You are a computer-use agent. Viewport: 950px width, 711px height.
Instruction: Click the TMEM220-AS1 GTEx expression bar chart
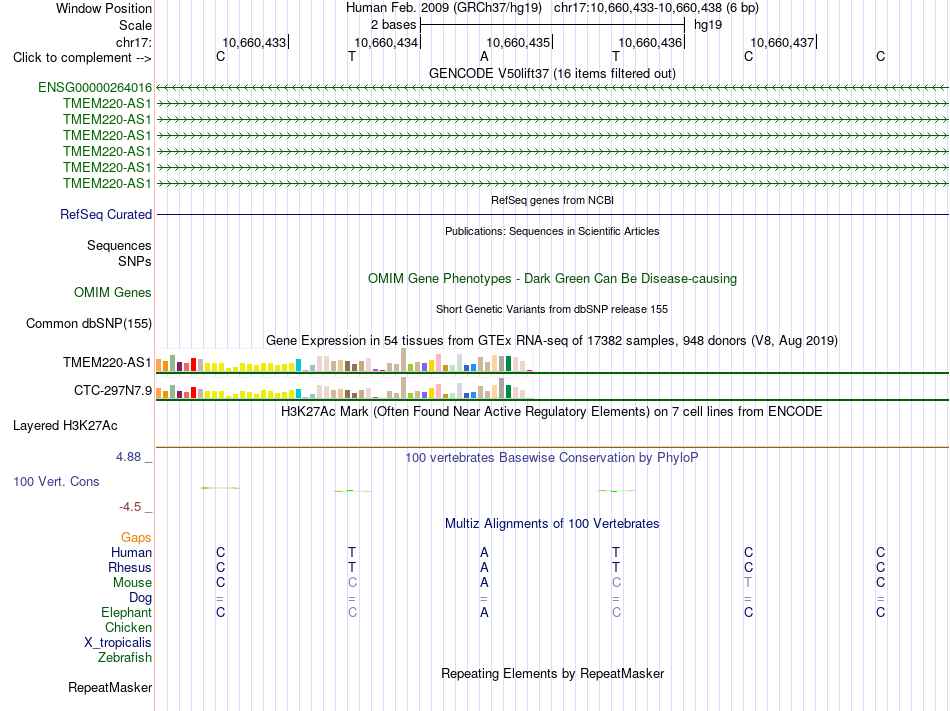(344, 360)
